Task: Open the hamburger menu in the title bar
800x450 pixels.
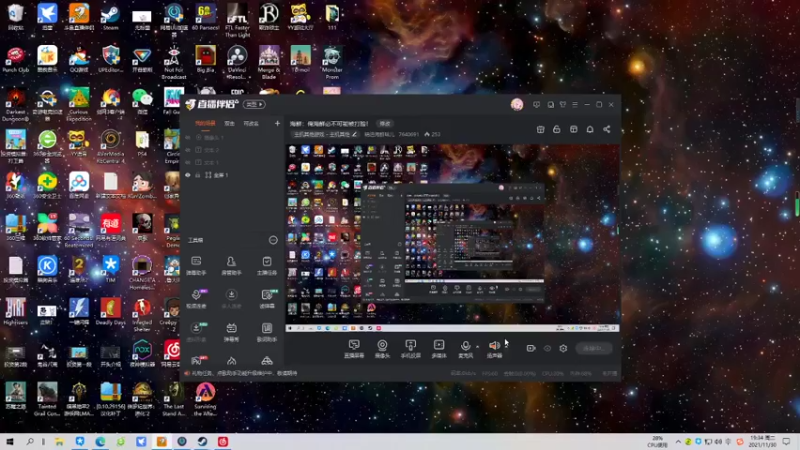Action: point(575,105)
